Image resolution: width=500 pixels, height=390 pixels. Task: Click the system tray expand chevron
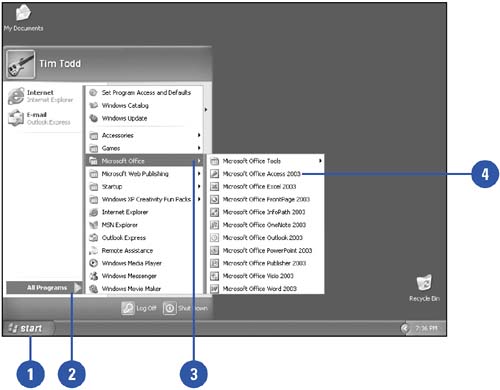click(405, 329)
